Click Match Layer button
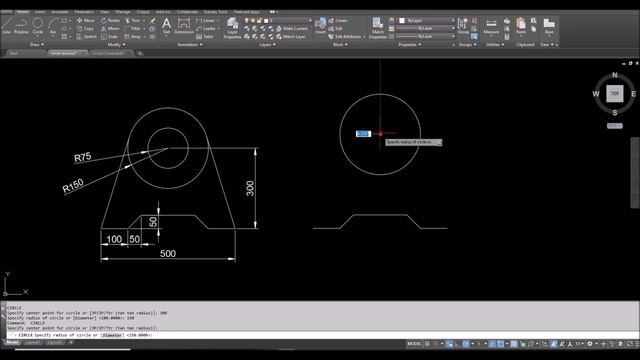640x360 pixels. point(291,37)
